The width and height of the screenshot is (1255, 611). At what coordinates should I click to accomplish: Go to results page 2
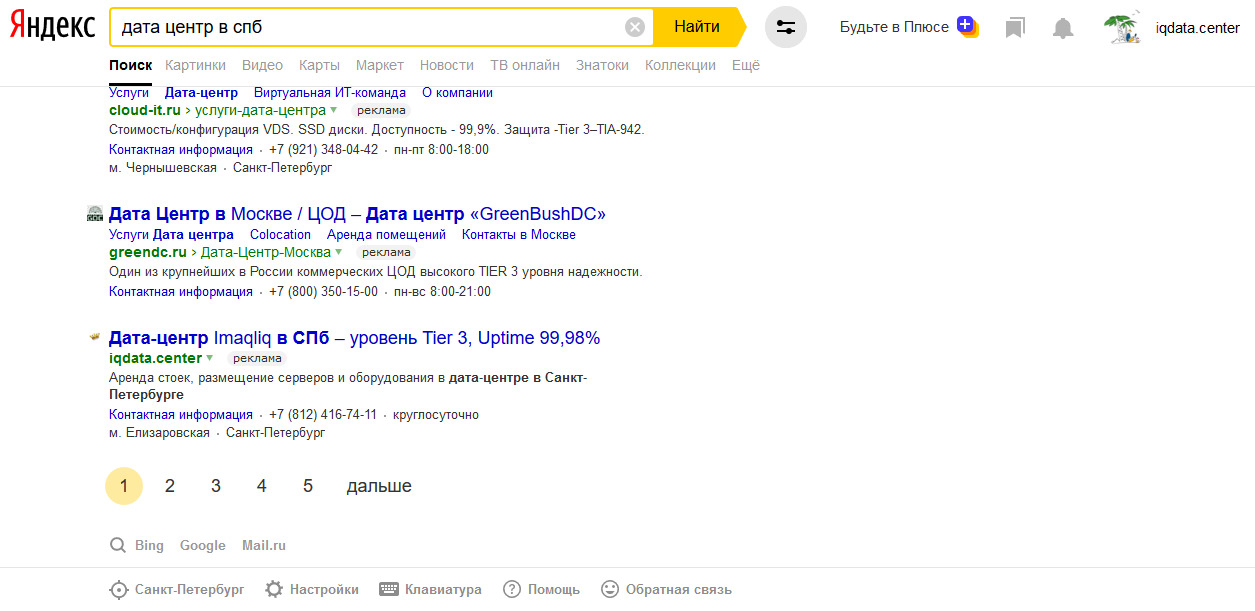click(170, 486)
